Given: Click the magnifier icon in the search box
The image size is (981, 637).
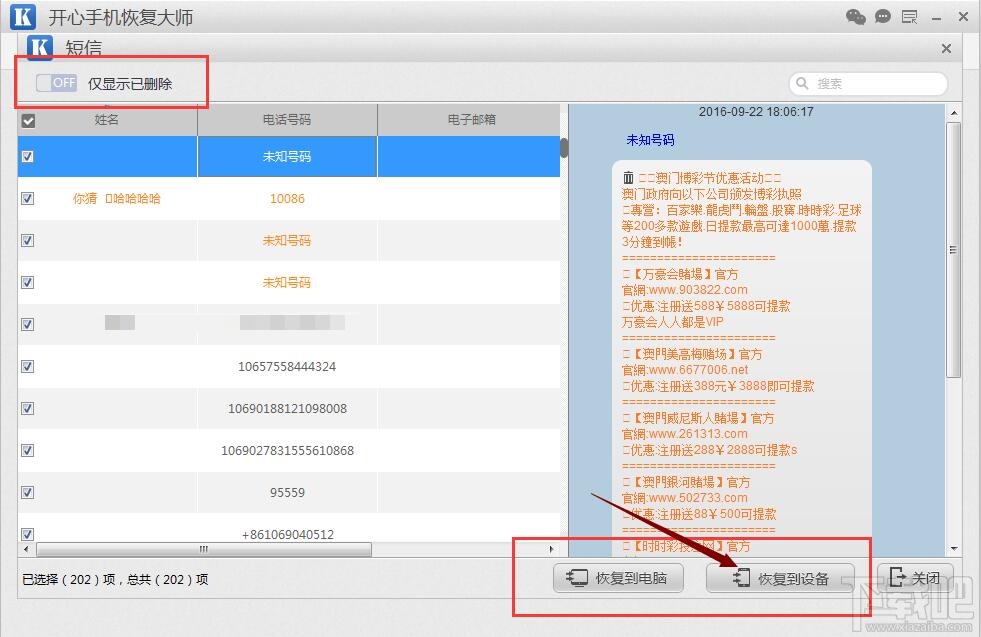Looking at the screenshot, I should (802, 84).
